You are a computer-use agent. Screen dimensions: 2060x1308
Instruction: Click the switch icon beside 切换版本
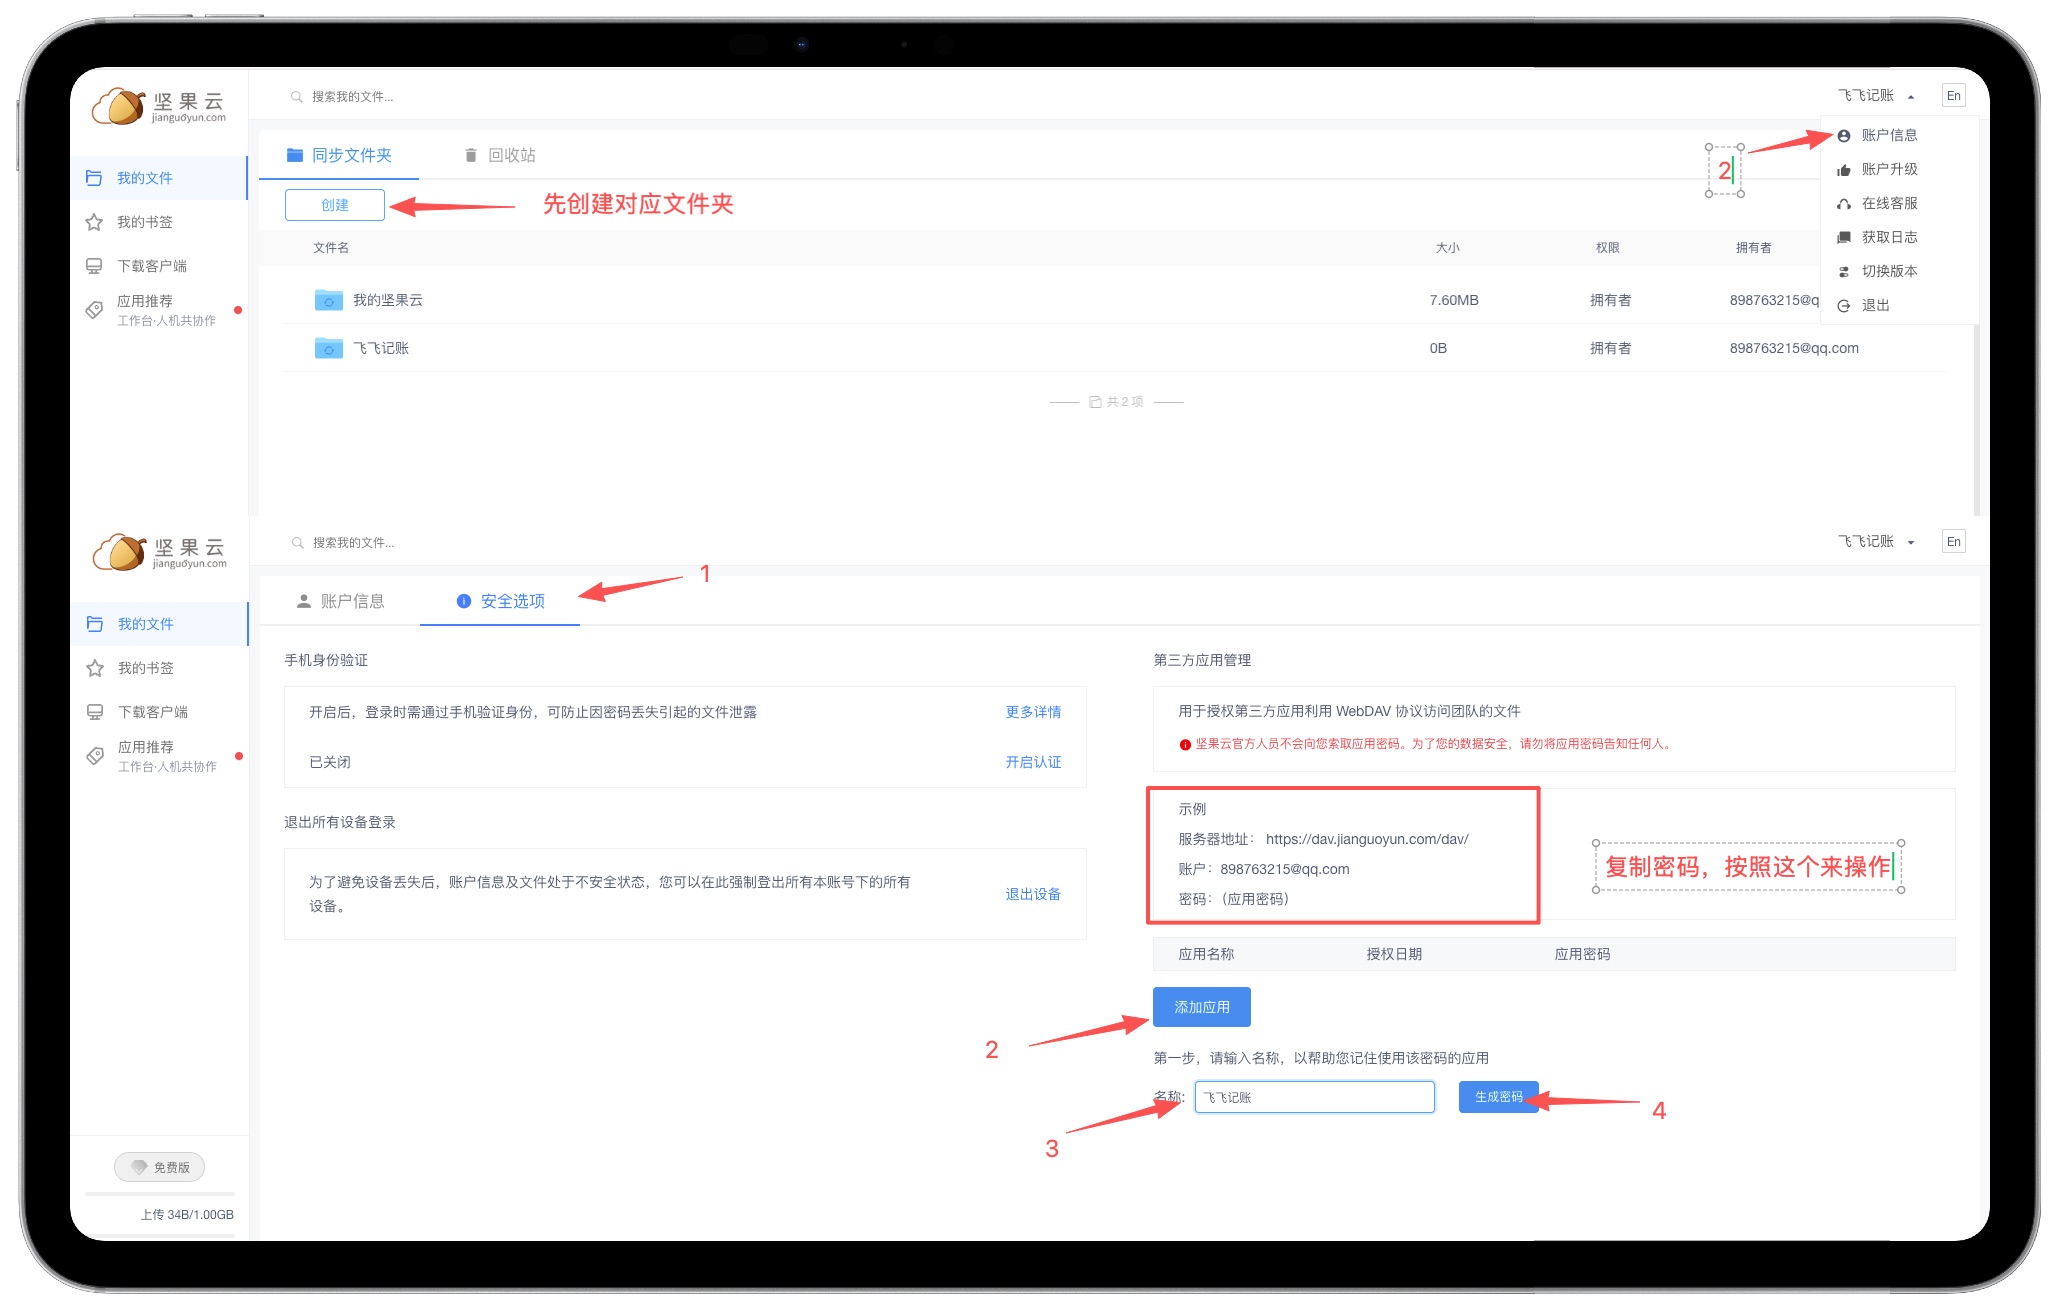(1844, 272)
